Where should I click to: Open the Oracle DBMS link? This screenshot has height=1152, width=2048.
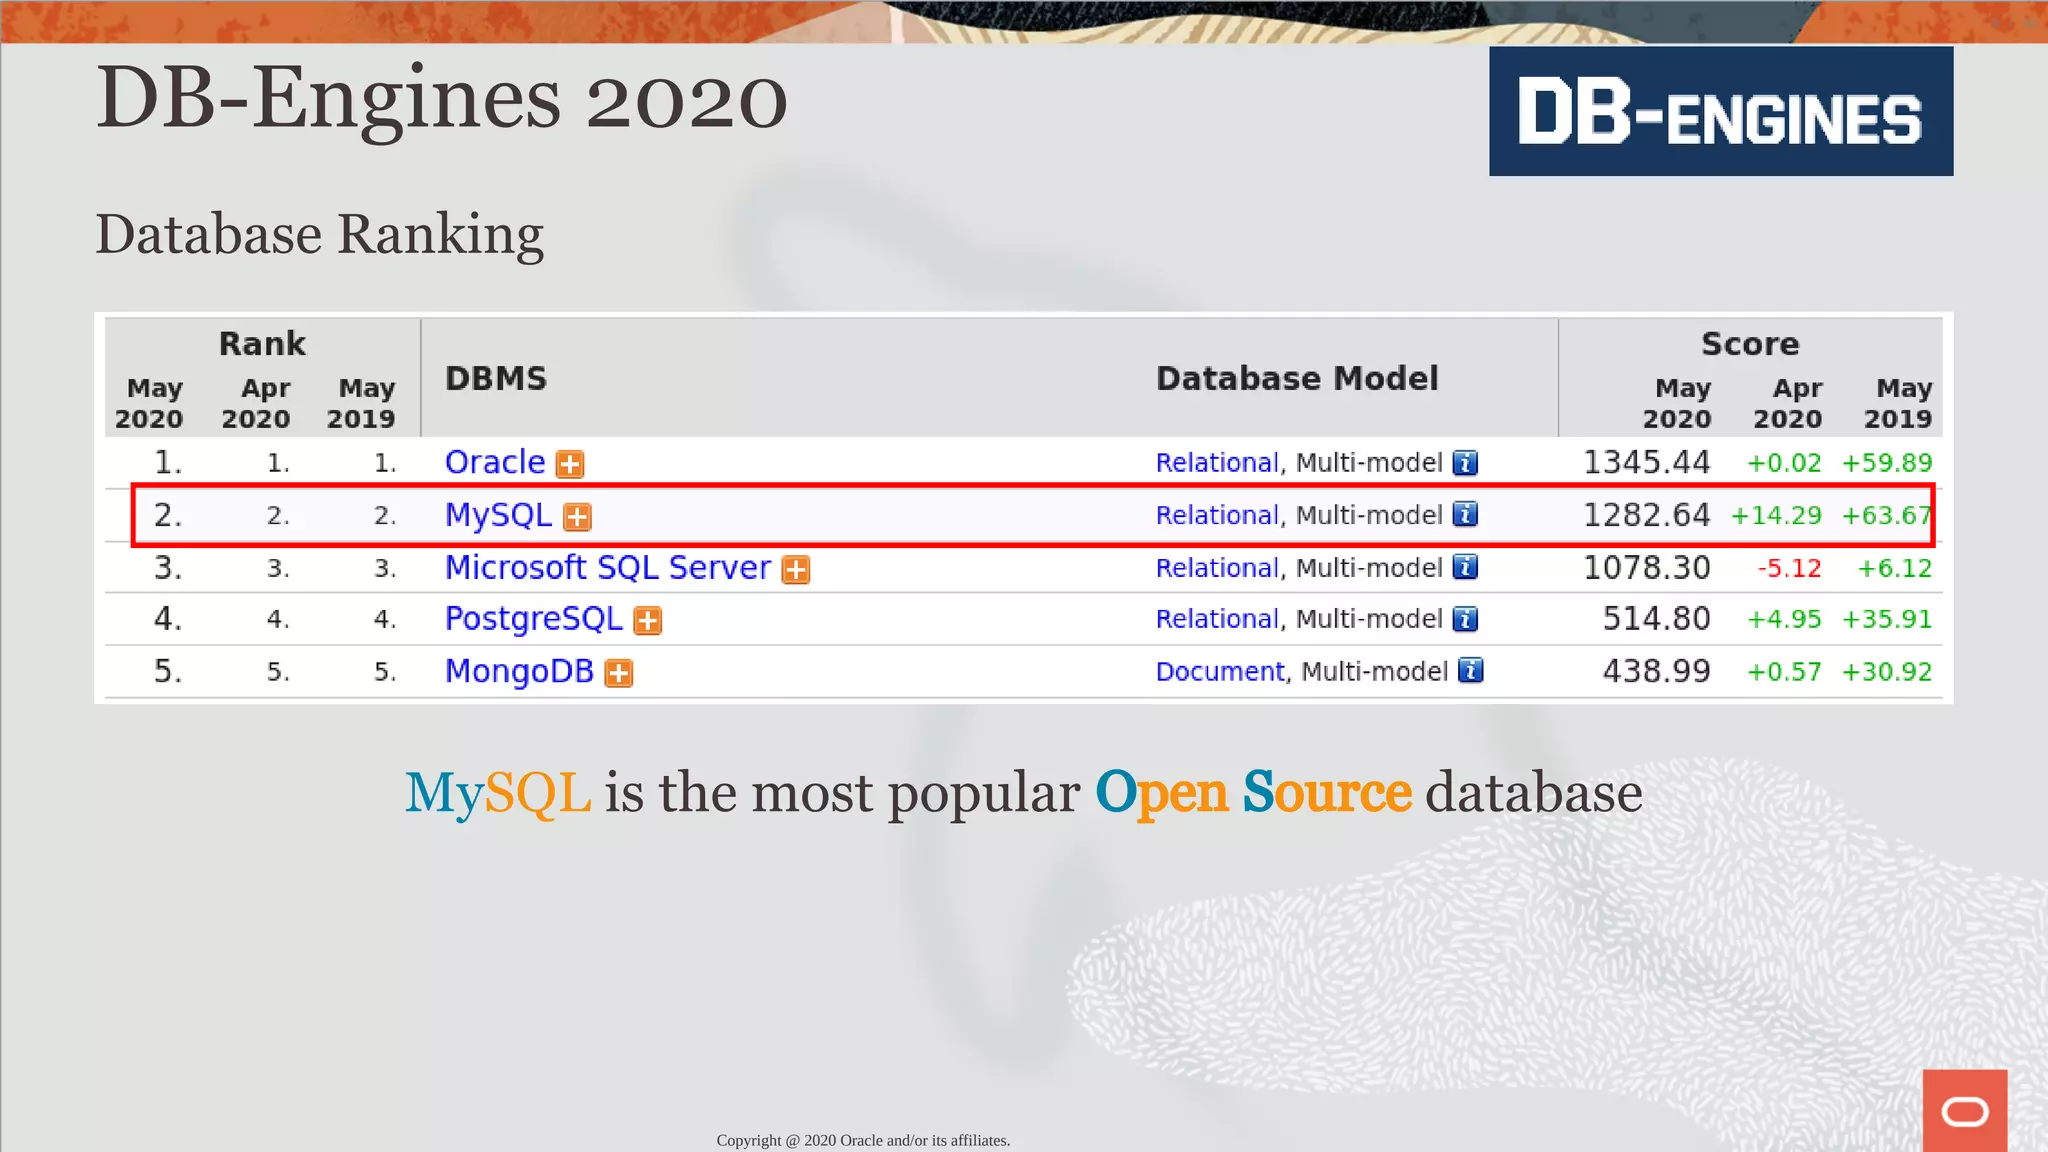495,462
